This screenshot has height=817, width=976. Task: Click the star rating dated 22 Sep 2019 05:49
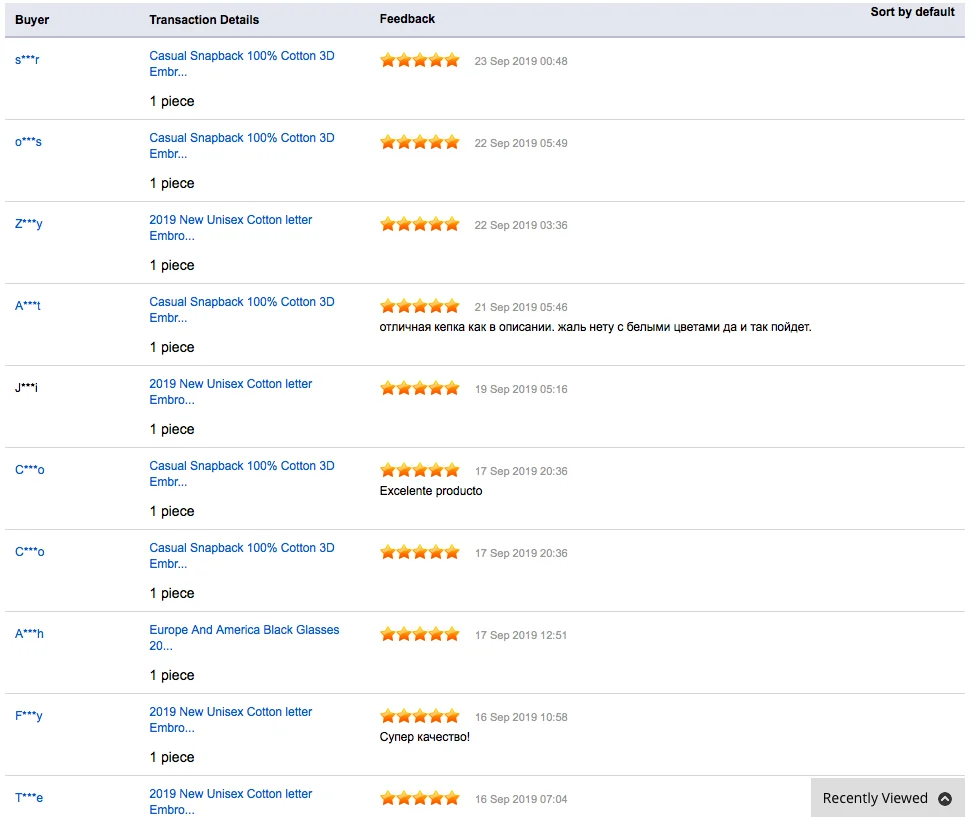tap(420, 142)
